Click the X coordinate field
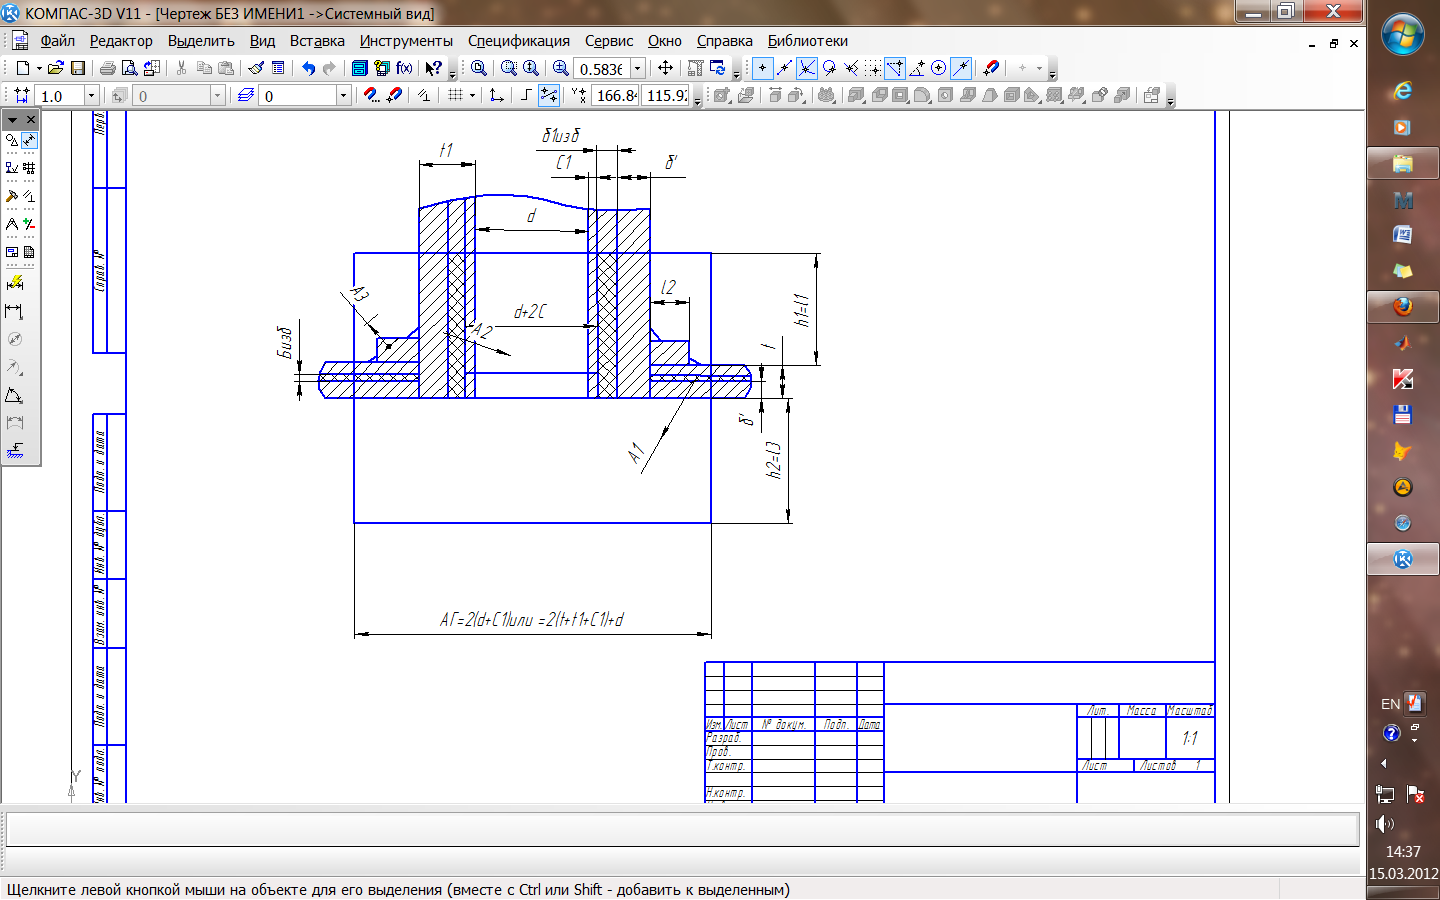The height and width of the screenshot is (900, 1440). point(615,96)
